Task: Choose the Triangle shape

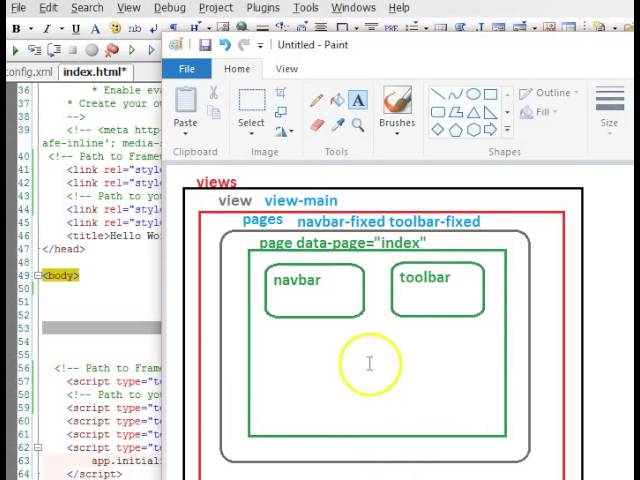Action: coord(473,112)
